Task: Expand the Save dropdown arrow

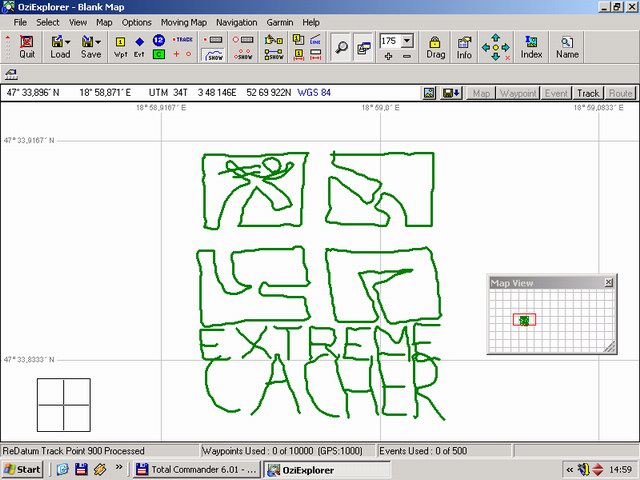Action: [98, 41]
